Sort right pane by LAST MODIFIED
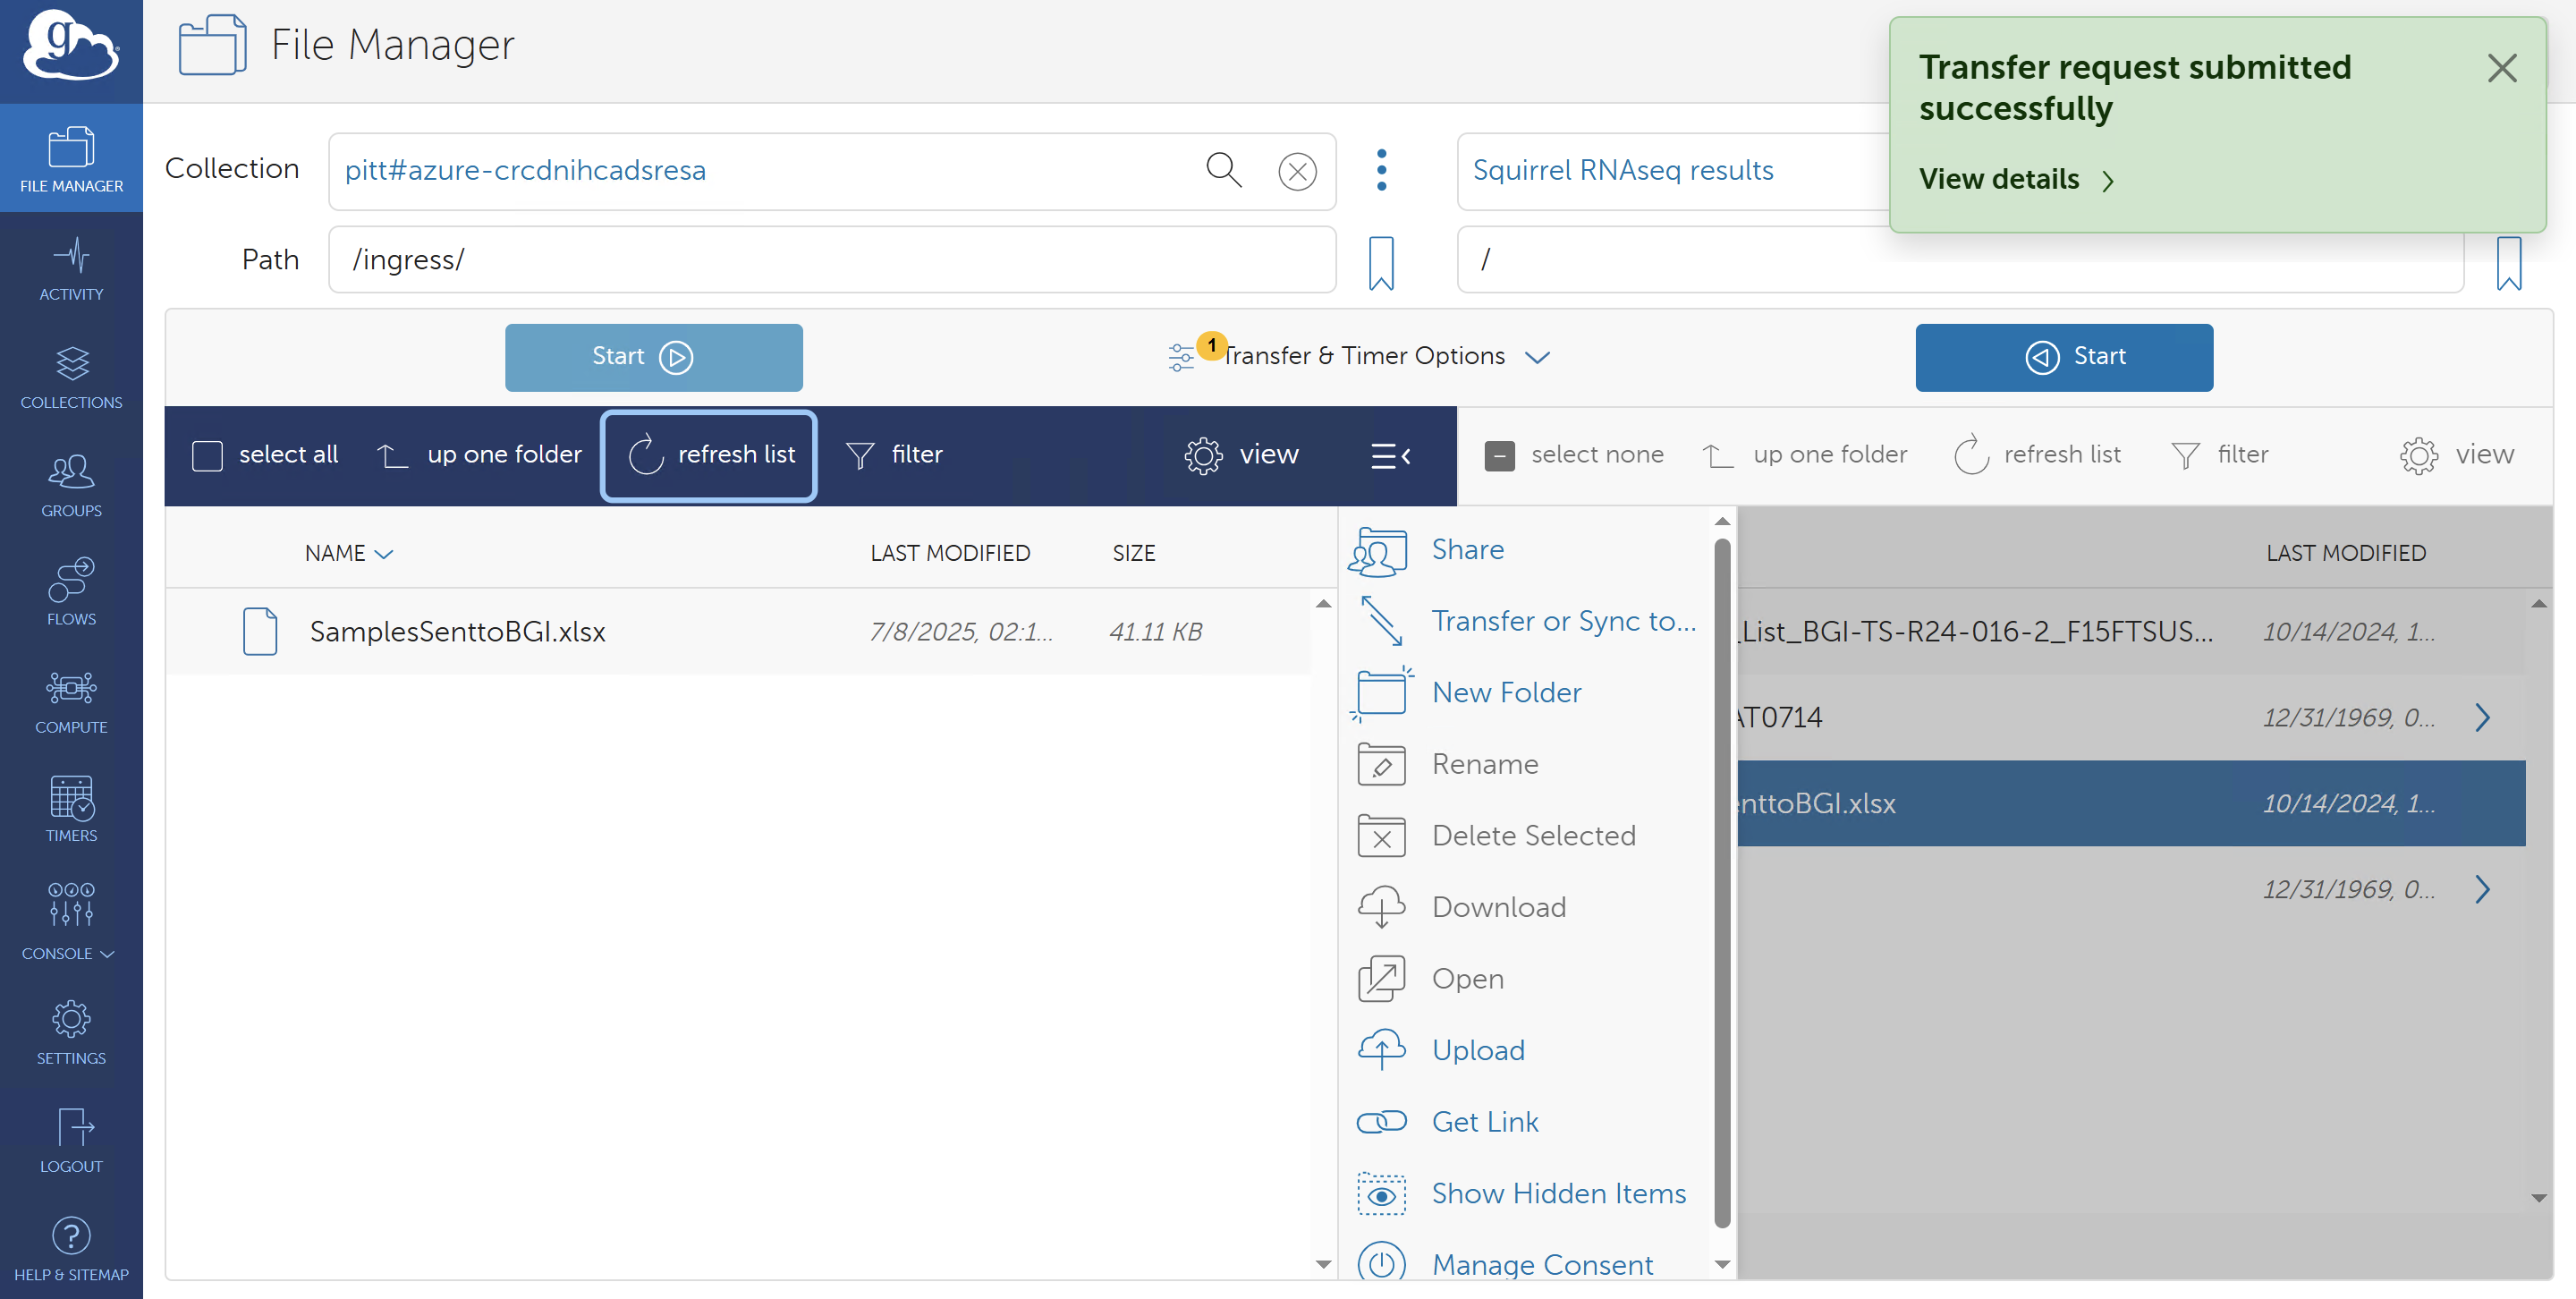 coord(2345,553)
